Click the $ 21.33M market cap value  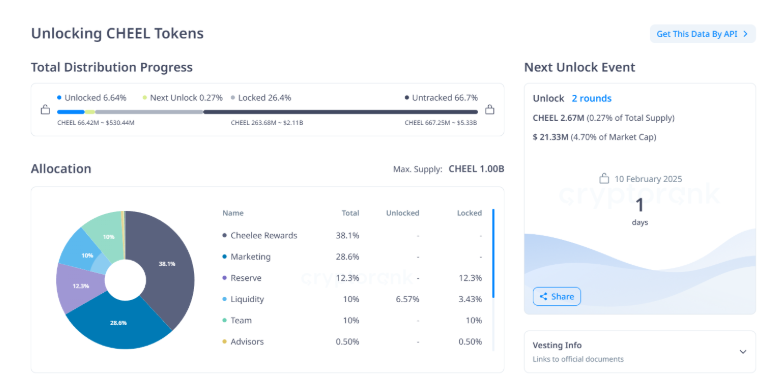coord(550,137)
